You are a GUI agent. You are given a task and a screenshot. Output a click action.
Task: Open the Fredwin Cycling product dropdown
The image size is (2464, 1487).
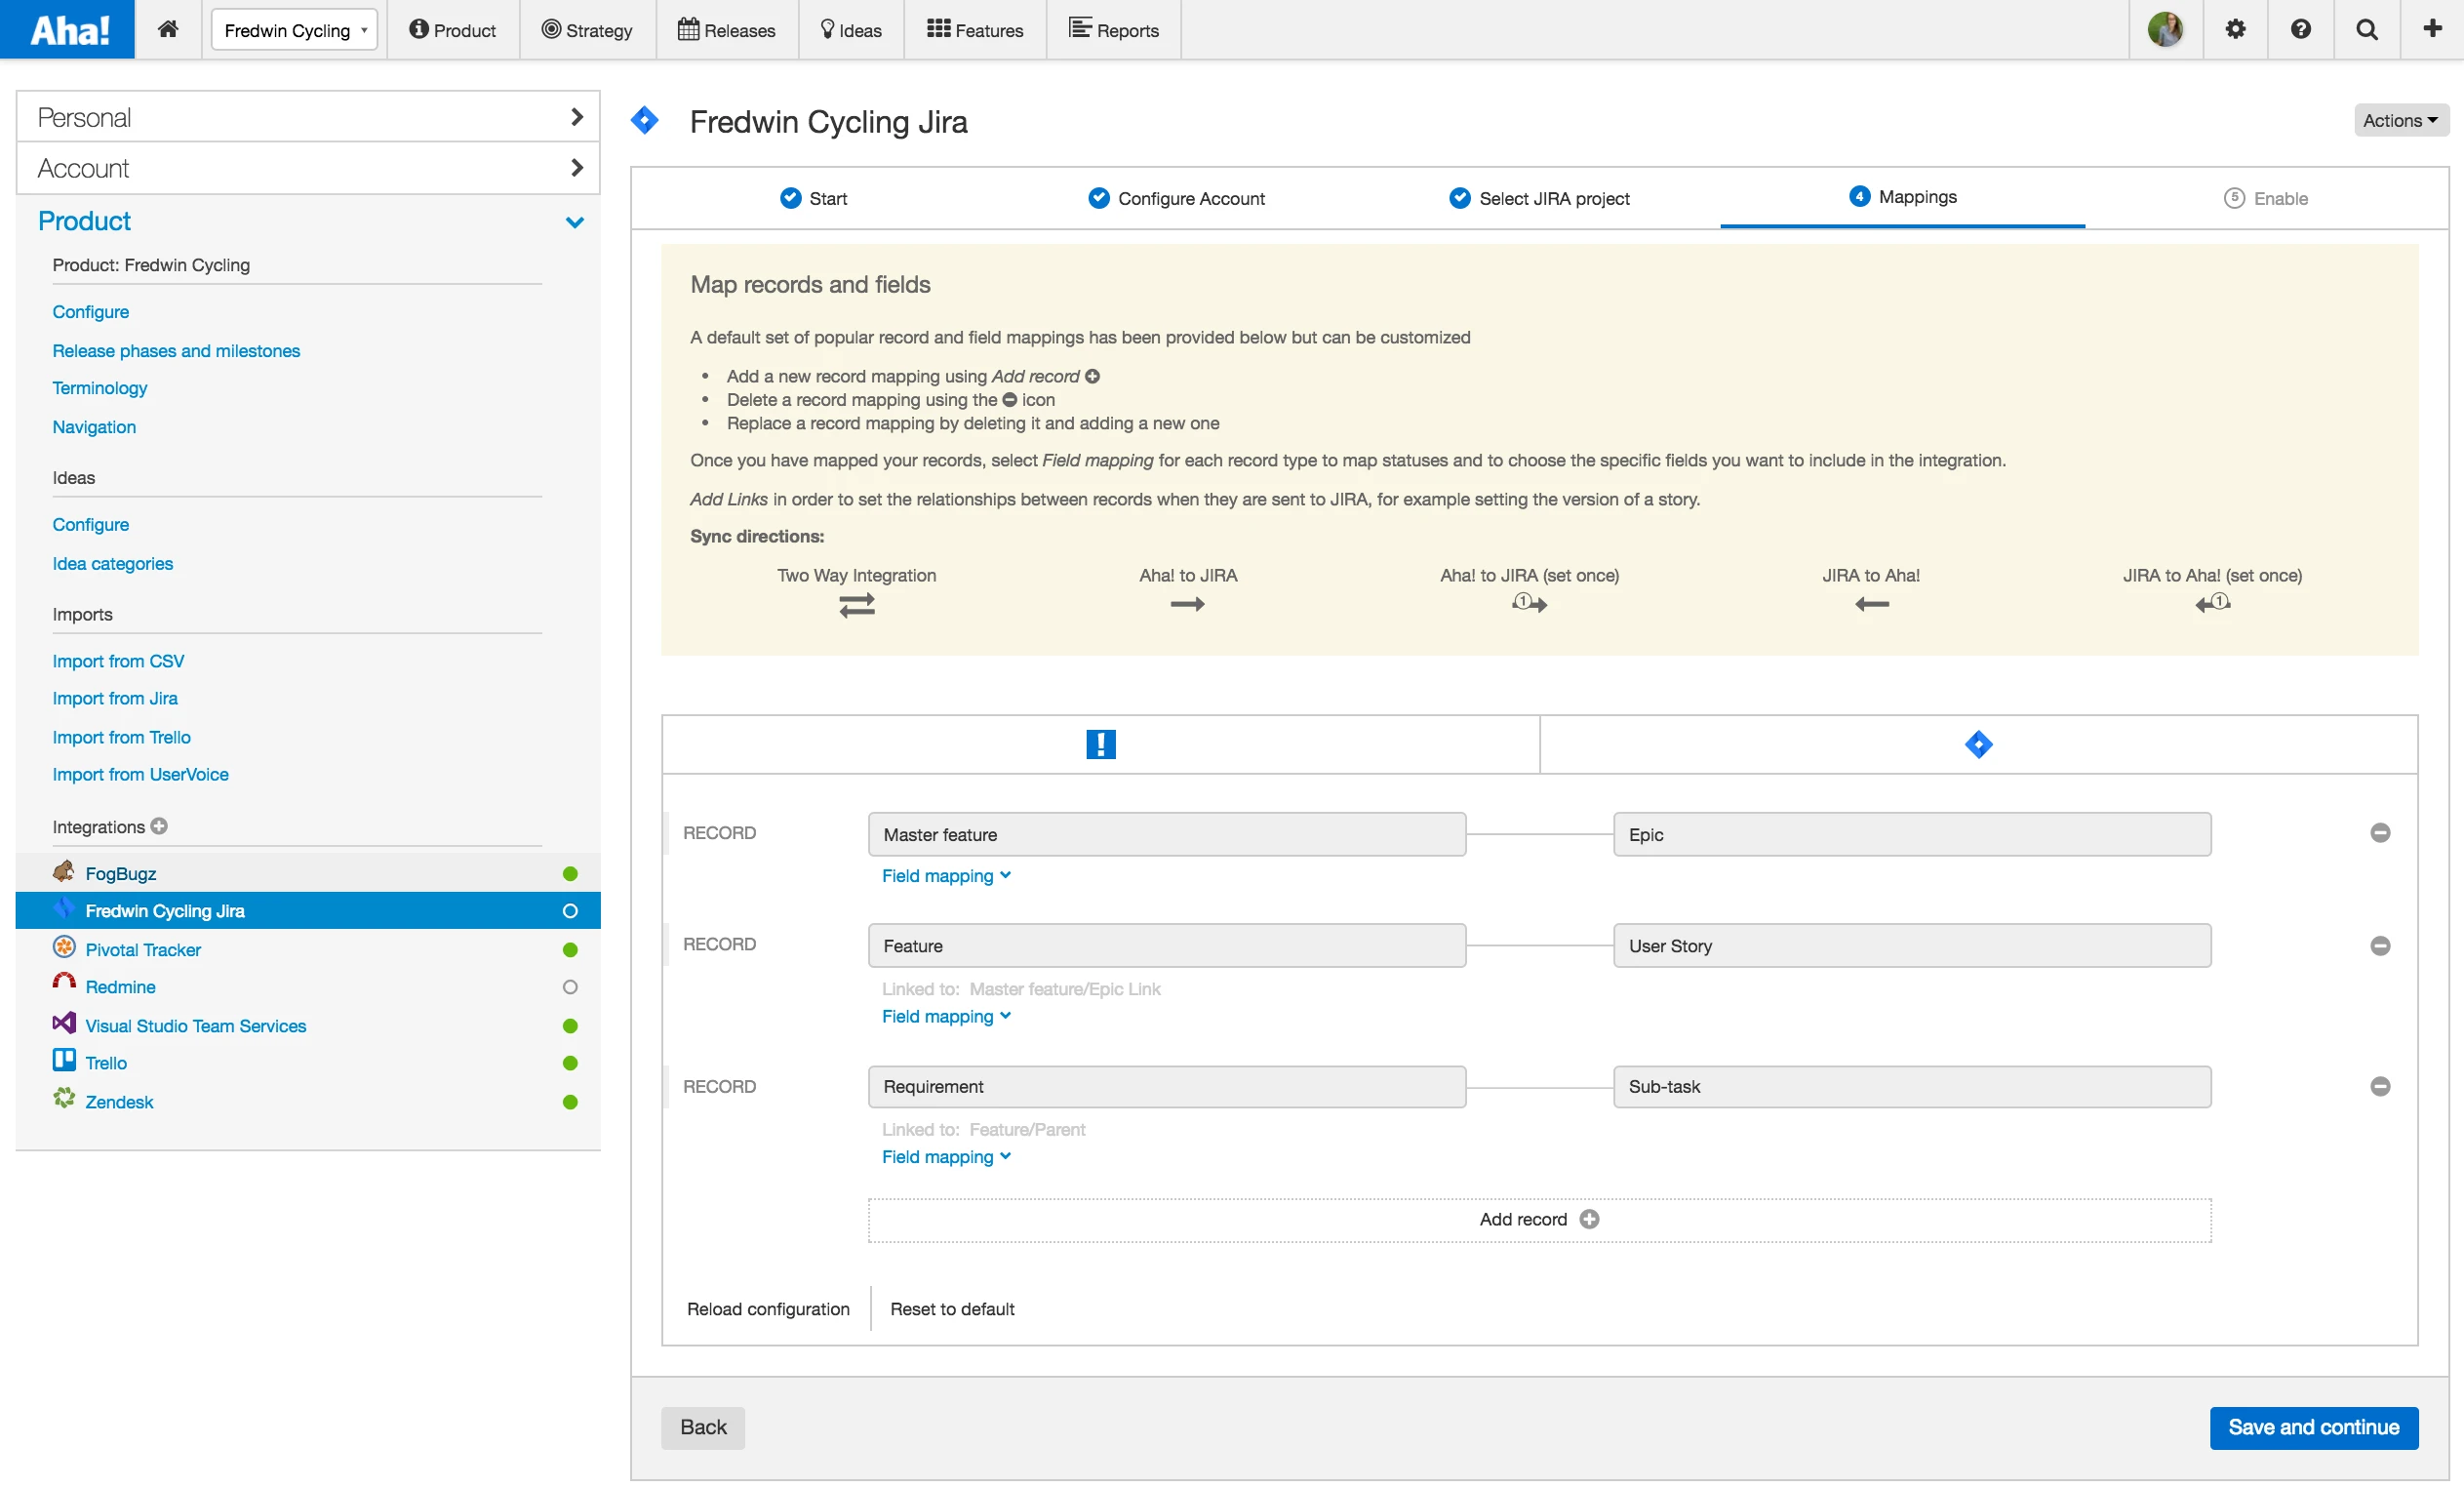pyautogui.click(x=294, y=30)
